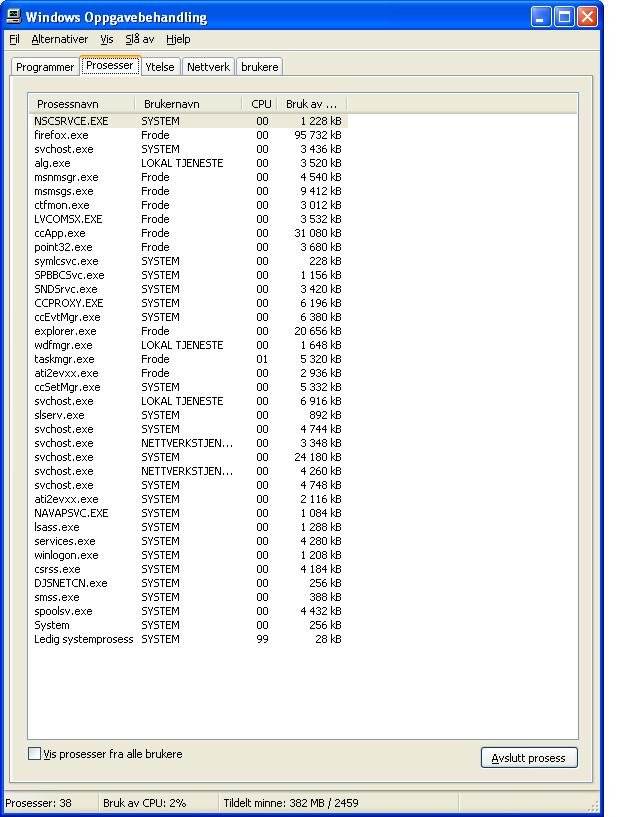Select the taskmgr.exe process
The height and width of the screenshot is (817, 640).
(x=188, y=359)
